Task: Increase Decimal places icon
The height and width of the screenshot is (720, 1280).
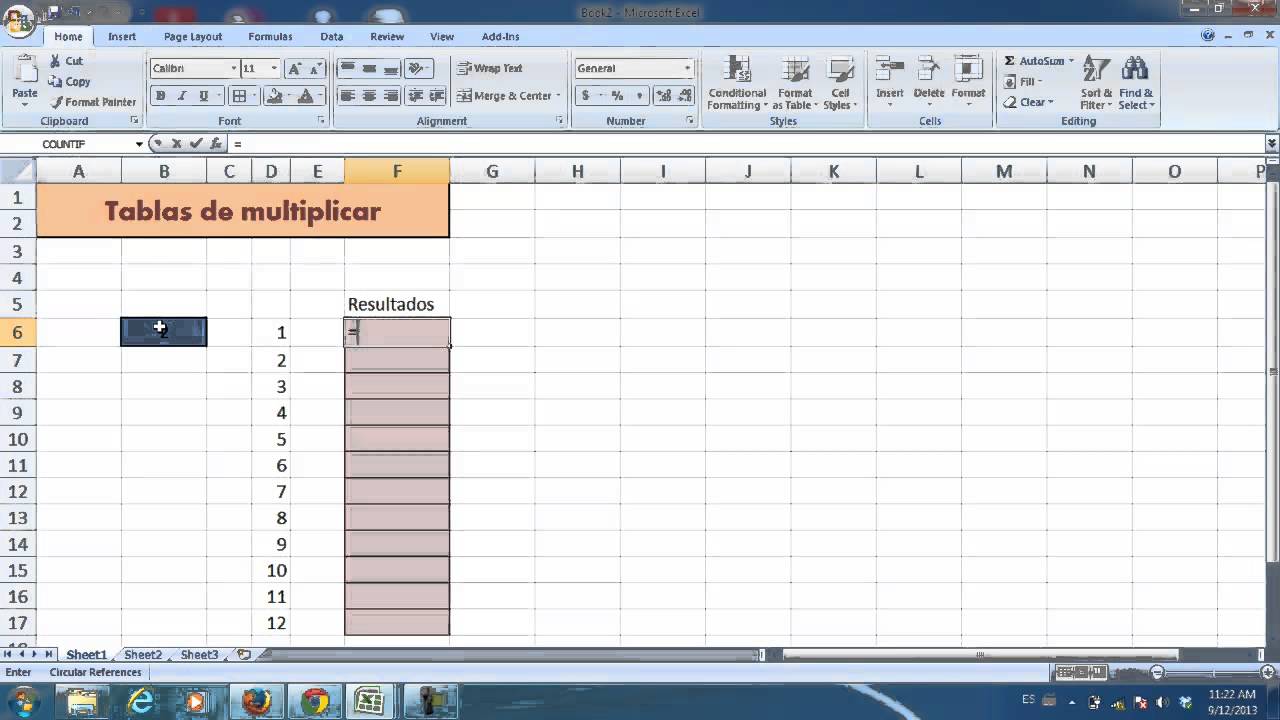Action: point(663,96)
